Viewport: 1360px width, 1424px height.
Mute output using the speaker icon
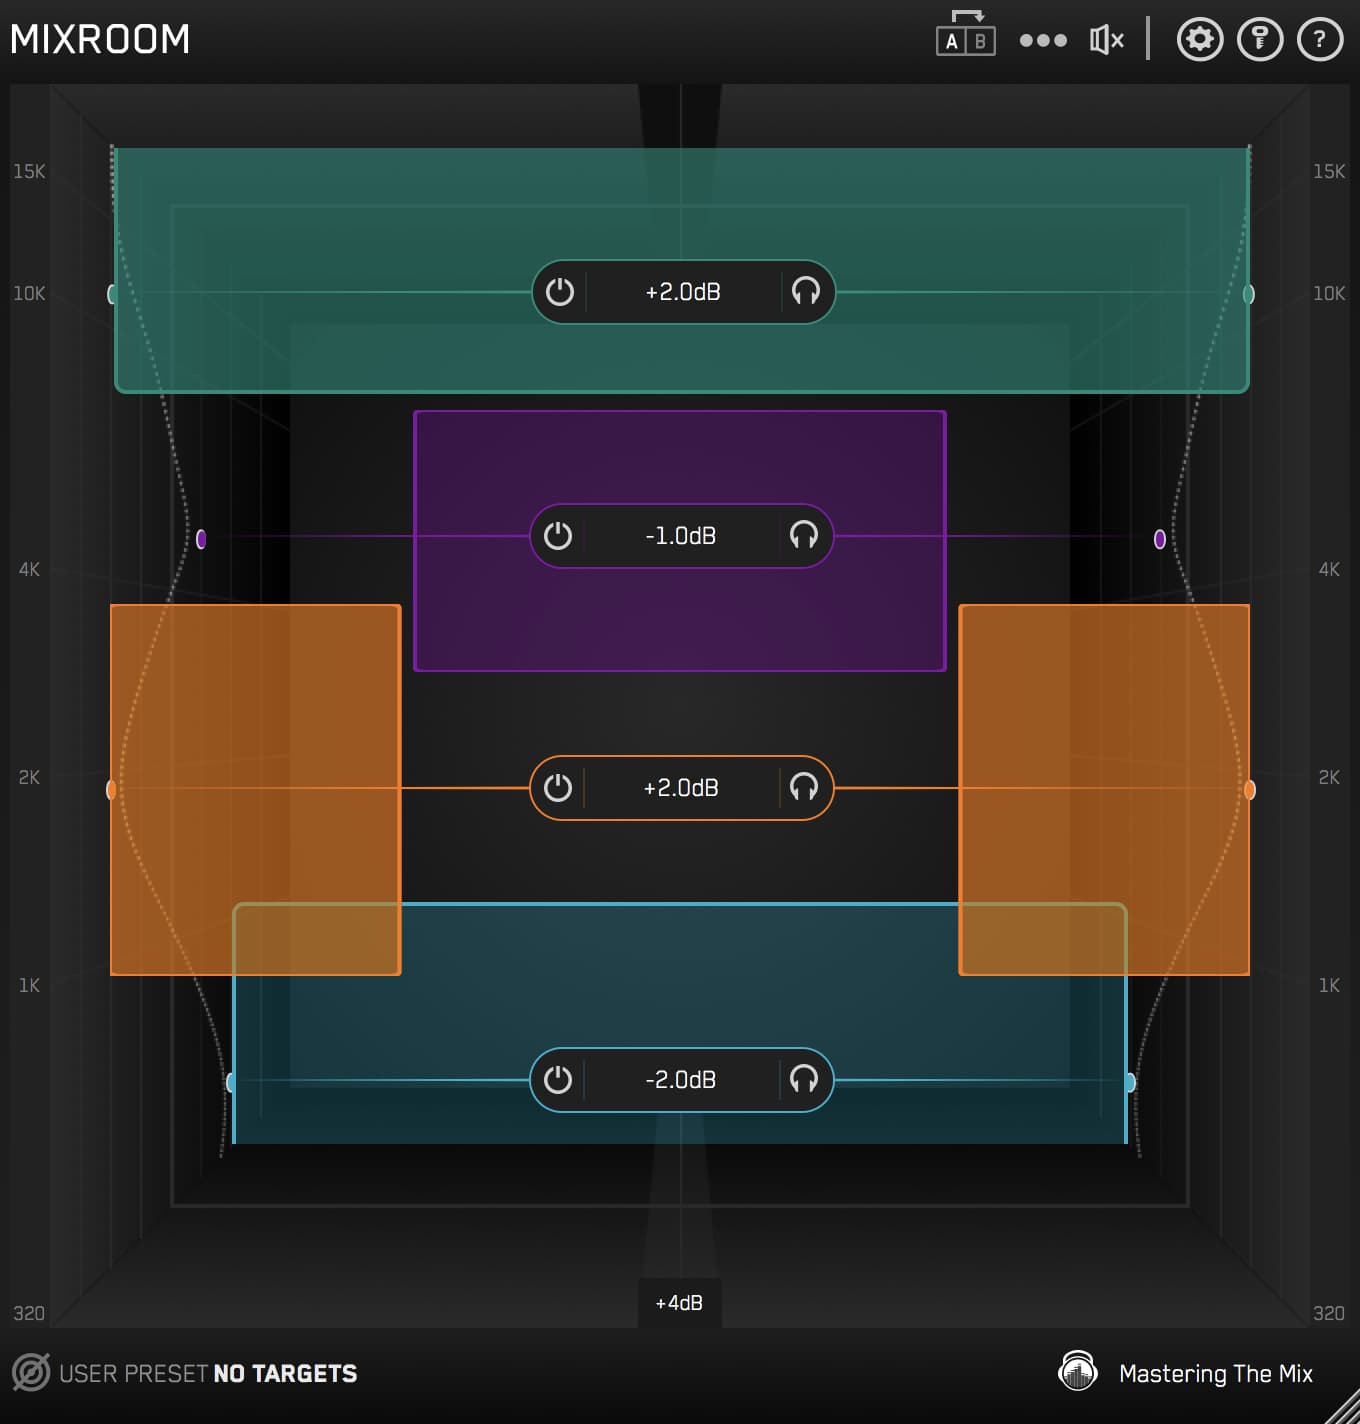coord(1104,40)
